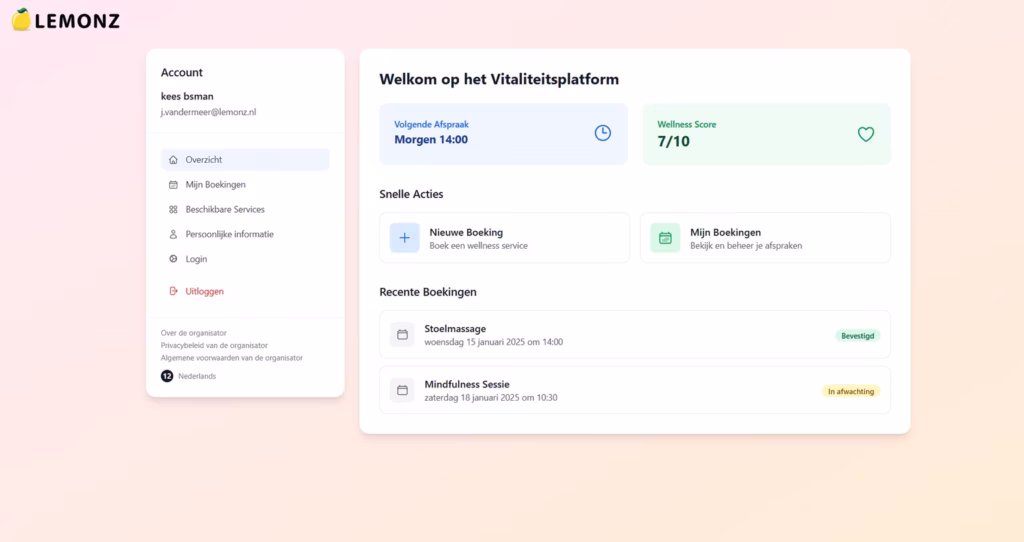Click the Lemonz lemon logo icon
Screen dimensions: 1024x542
[x=21, y=19]
